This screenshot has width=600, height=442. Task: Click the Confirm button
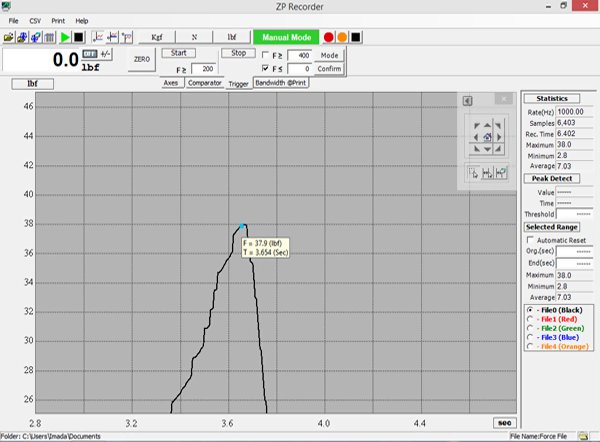click(329, 68)
